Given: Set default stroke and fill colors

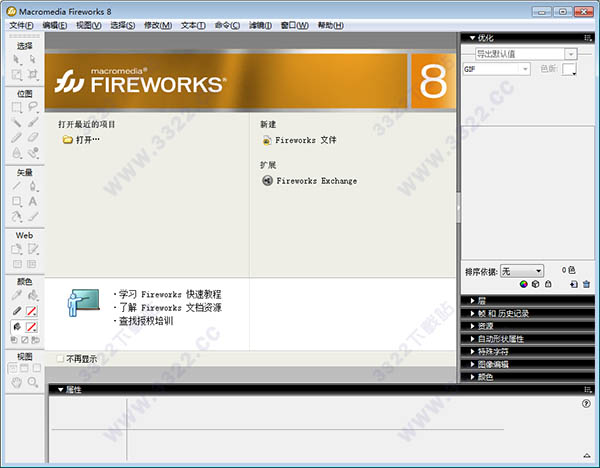Looking at the screenshot, I should [14, 340].
